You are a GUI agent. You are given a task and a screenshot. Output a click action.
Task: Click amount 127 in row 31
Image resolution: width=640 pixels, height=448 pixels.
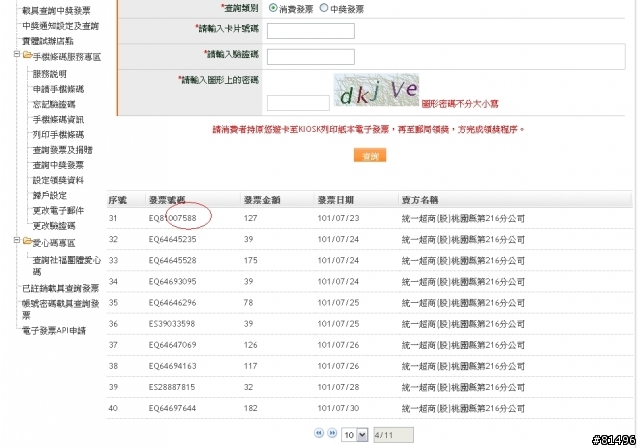click(x=250, y=218)
